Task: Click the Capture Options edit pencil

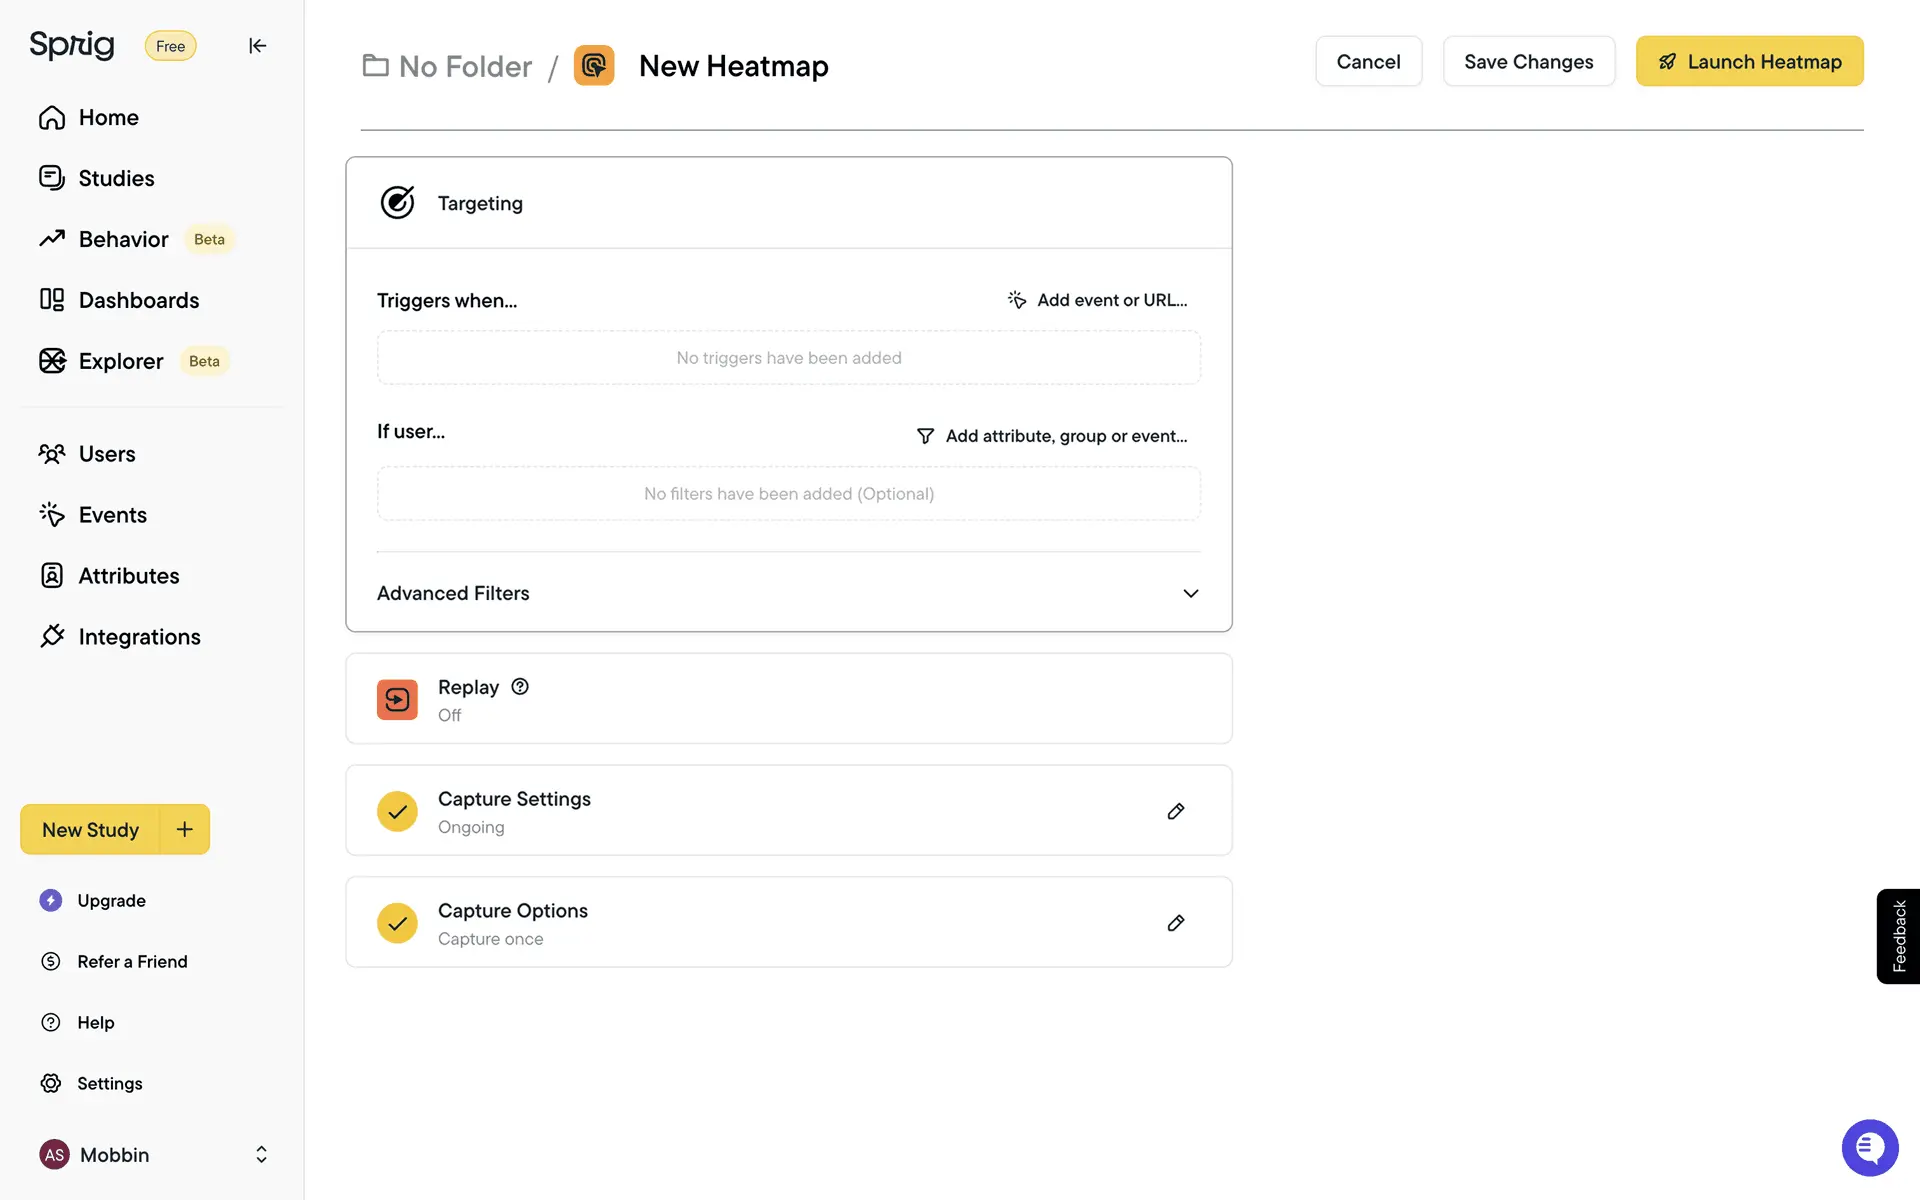Action: pos(1176,923)
